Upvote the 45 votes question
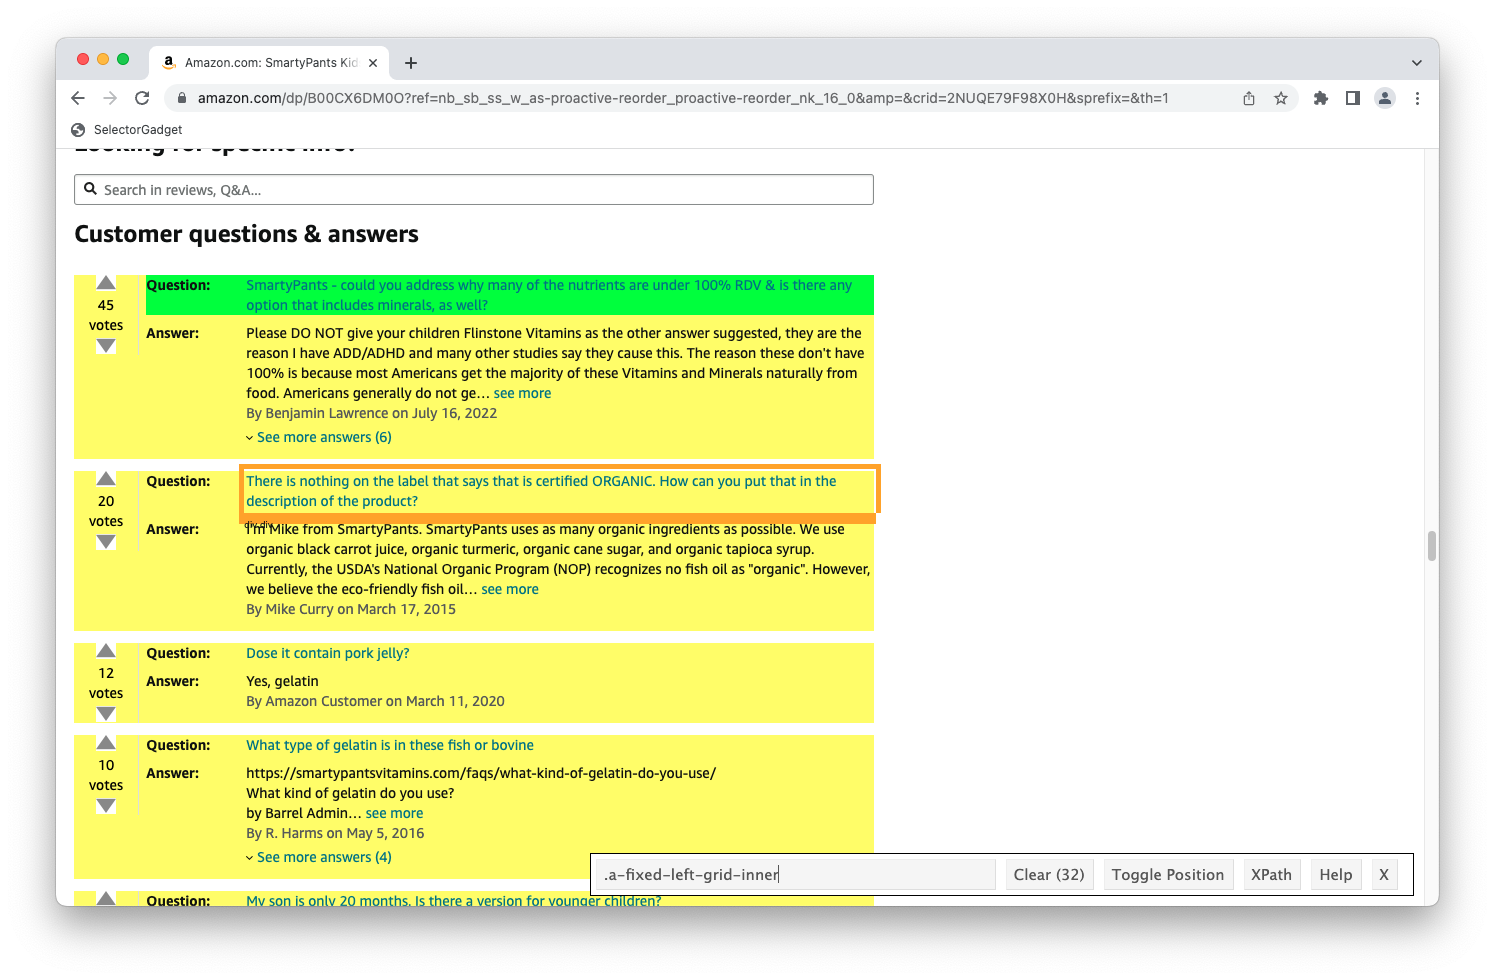This screenshot has width=1495, height=980. pyautogui.click(x=106, y=283)
